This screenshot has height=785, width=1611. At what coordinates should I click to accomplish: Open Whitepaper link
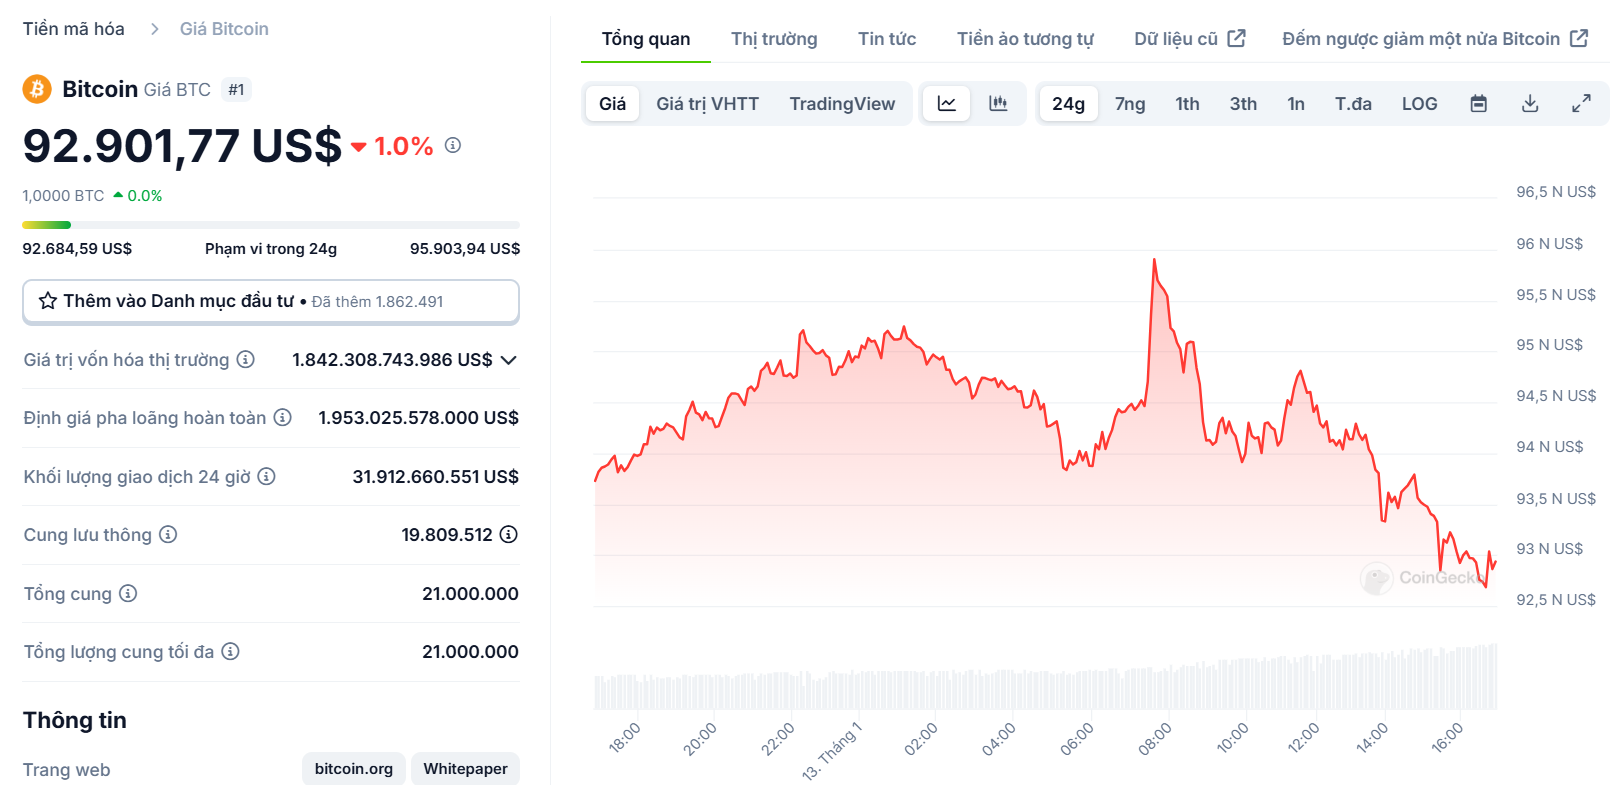point(465,768)
